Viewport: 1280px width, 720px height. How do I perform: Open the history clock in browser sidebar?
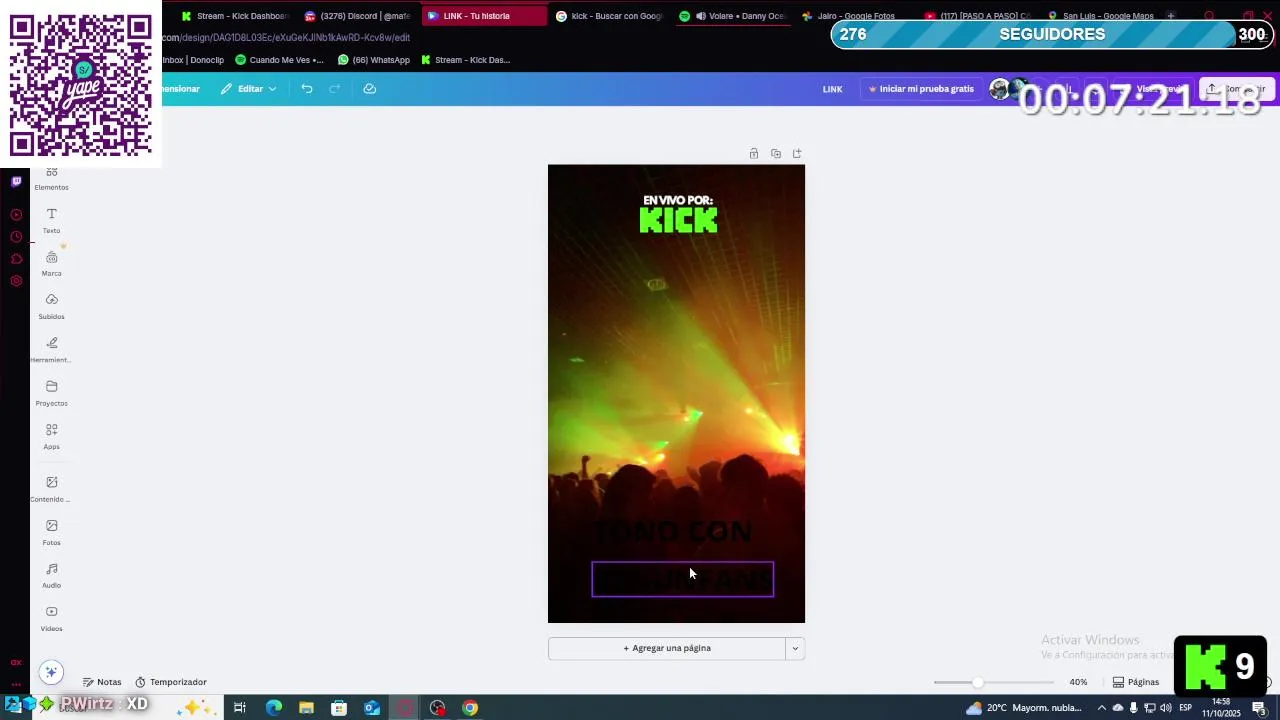click(16, 237)
